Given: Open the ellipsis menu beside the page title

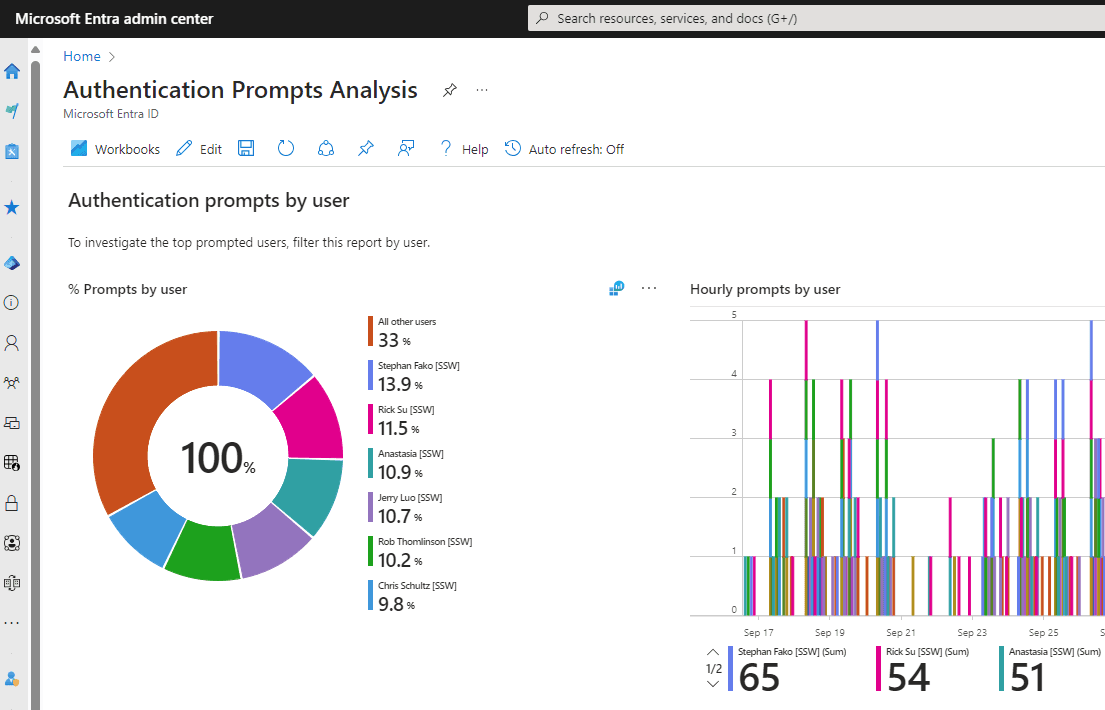Looking at the screenshot, I should click(482, 91).
